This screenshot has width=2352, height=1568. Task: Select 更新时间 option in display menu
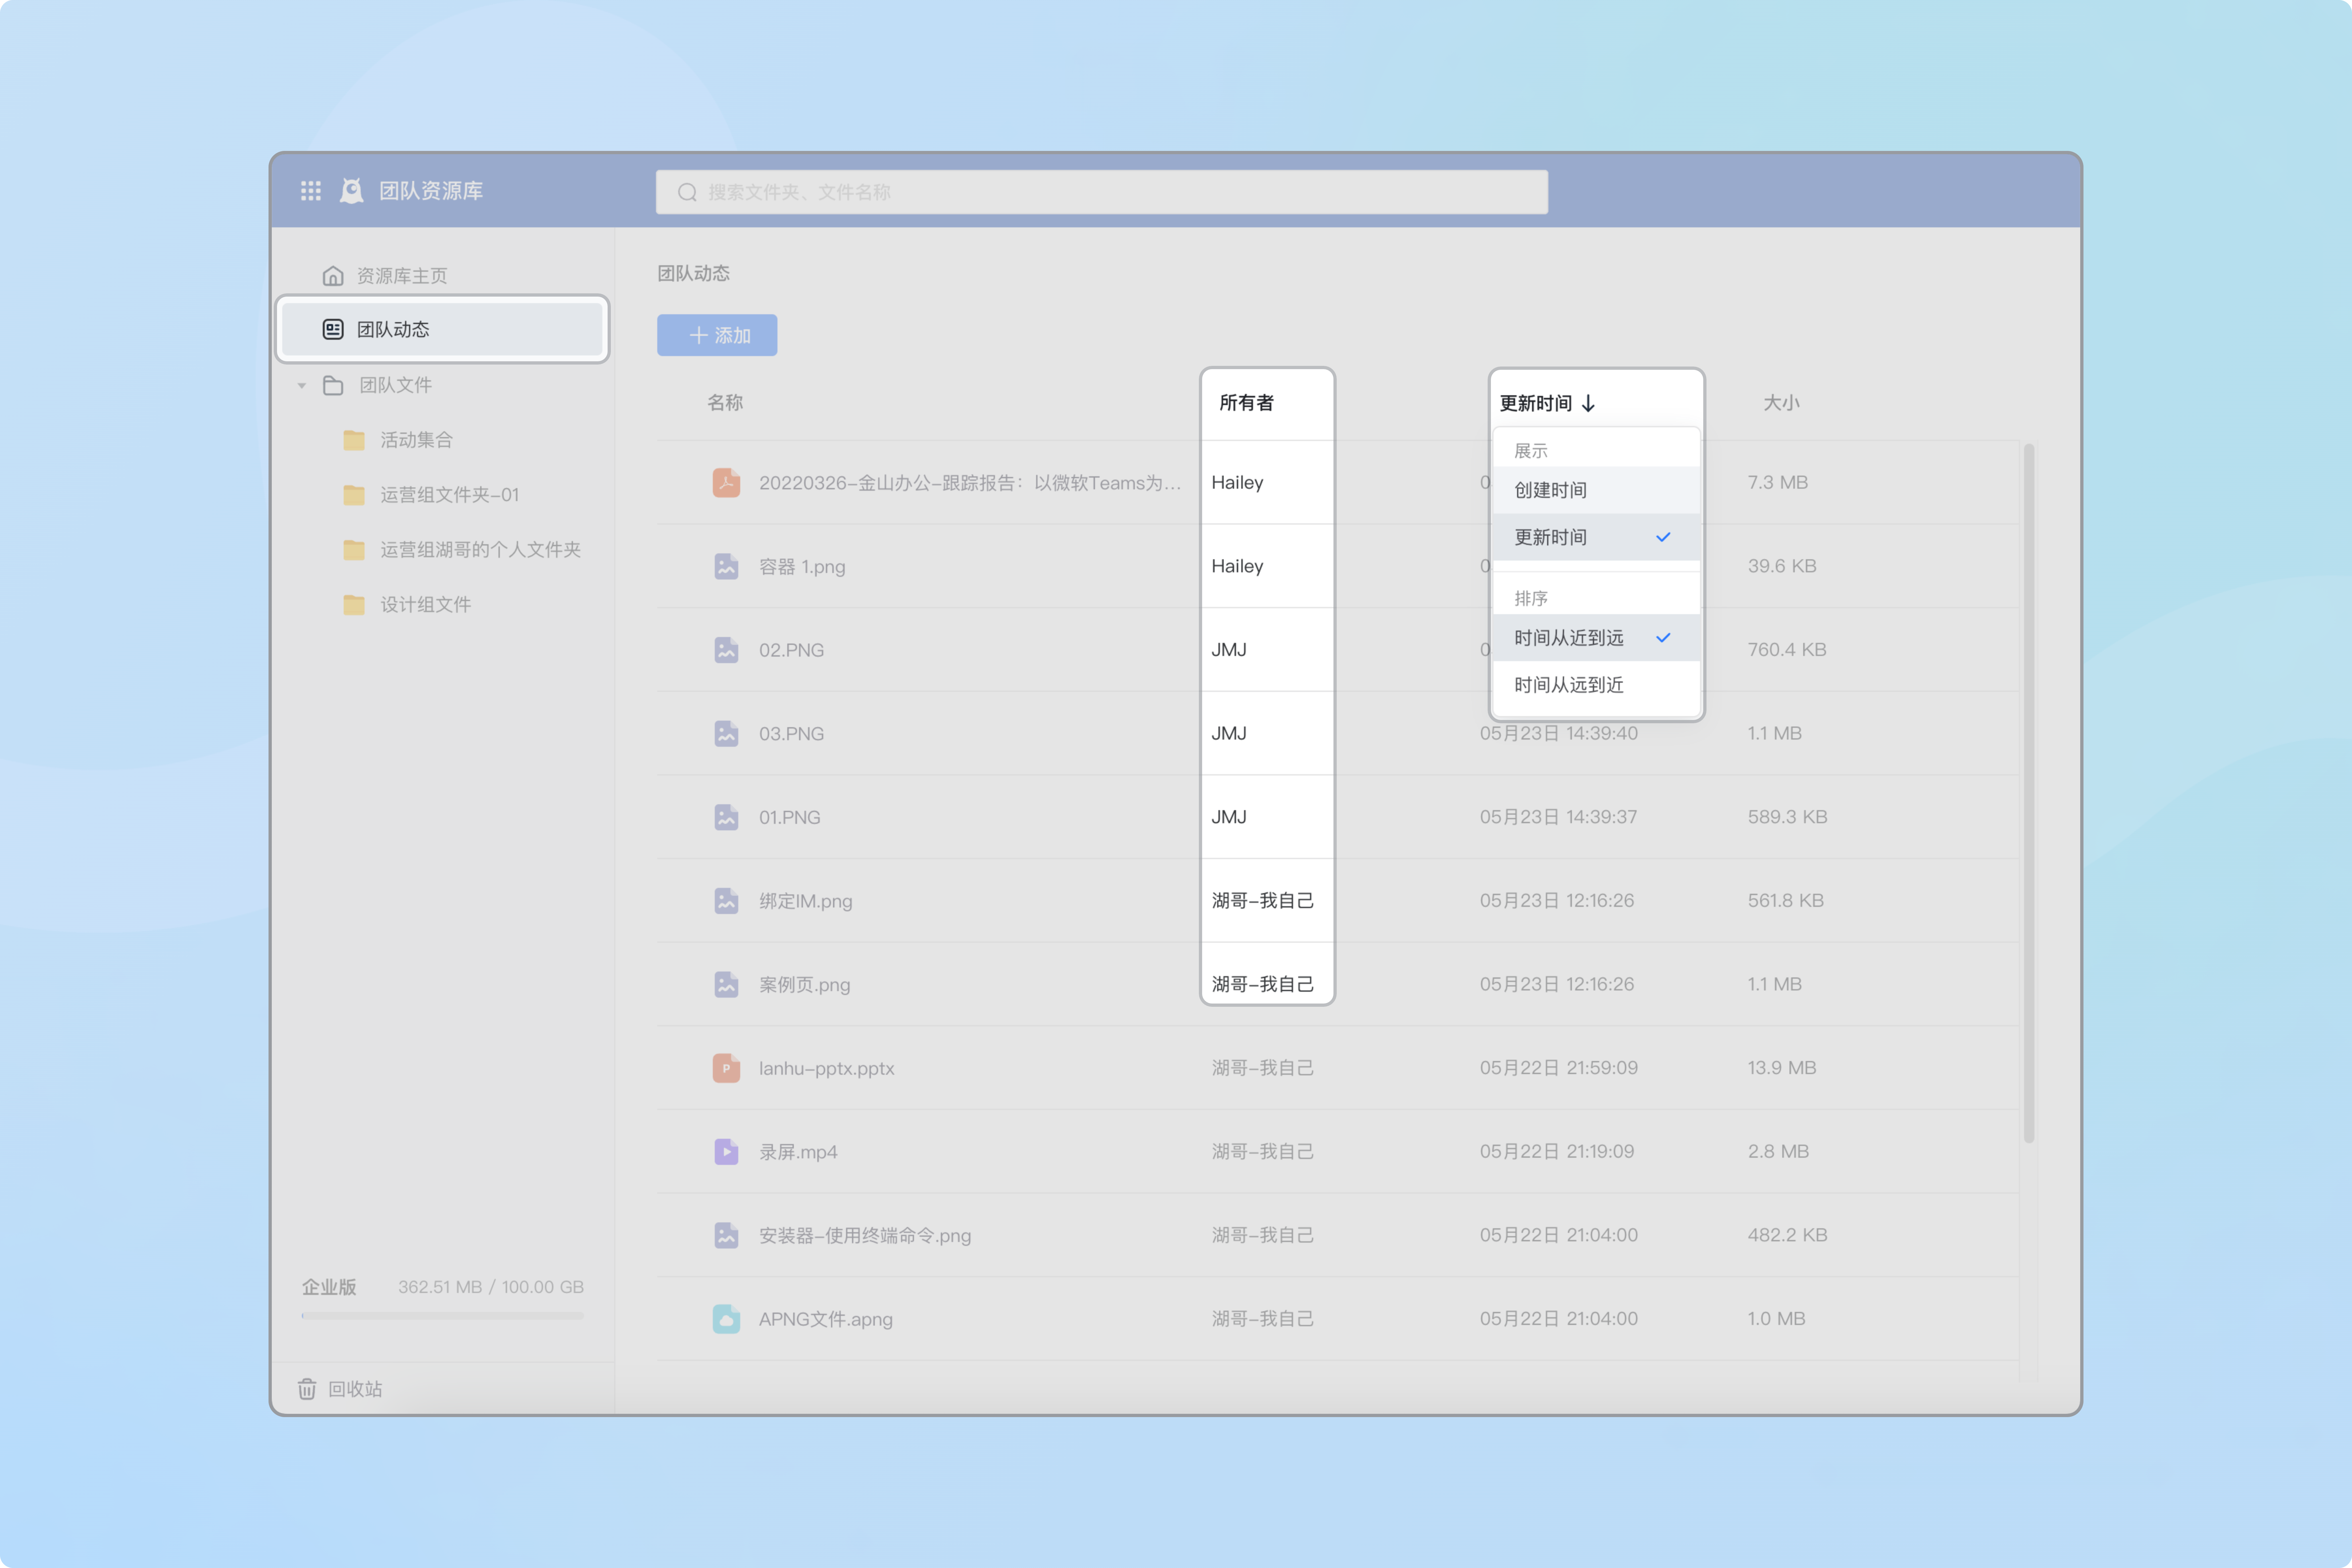tap(1596, 537)
